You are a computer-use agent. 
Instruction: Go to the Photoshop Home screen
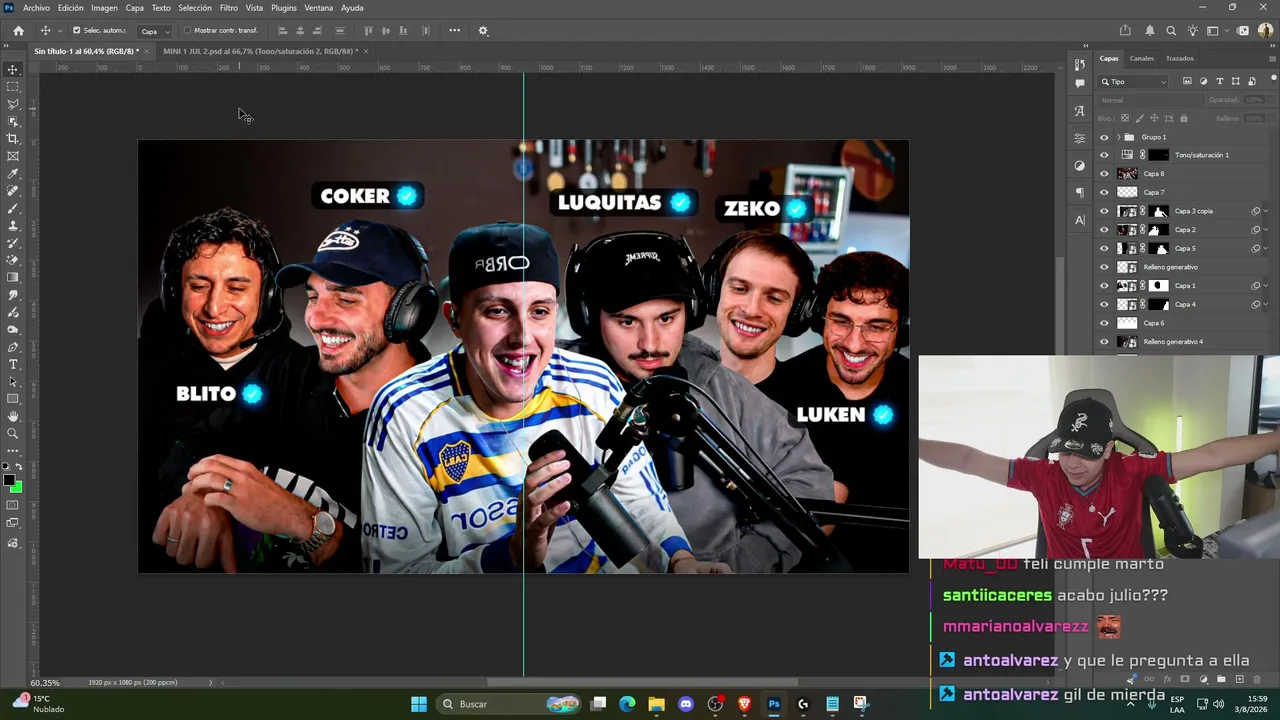(18, 31)
